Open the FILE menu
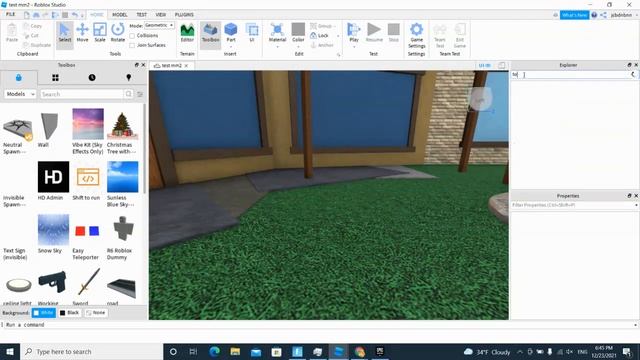The image size is (640, 360). coord(11,14)
